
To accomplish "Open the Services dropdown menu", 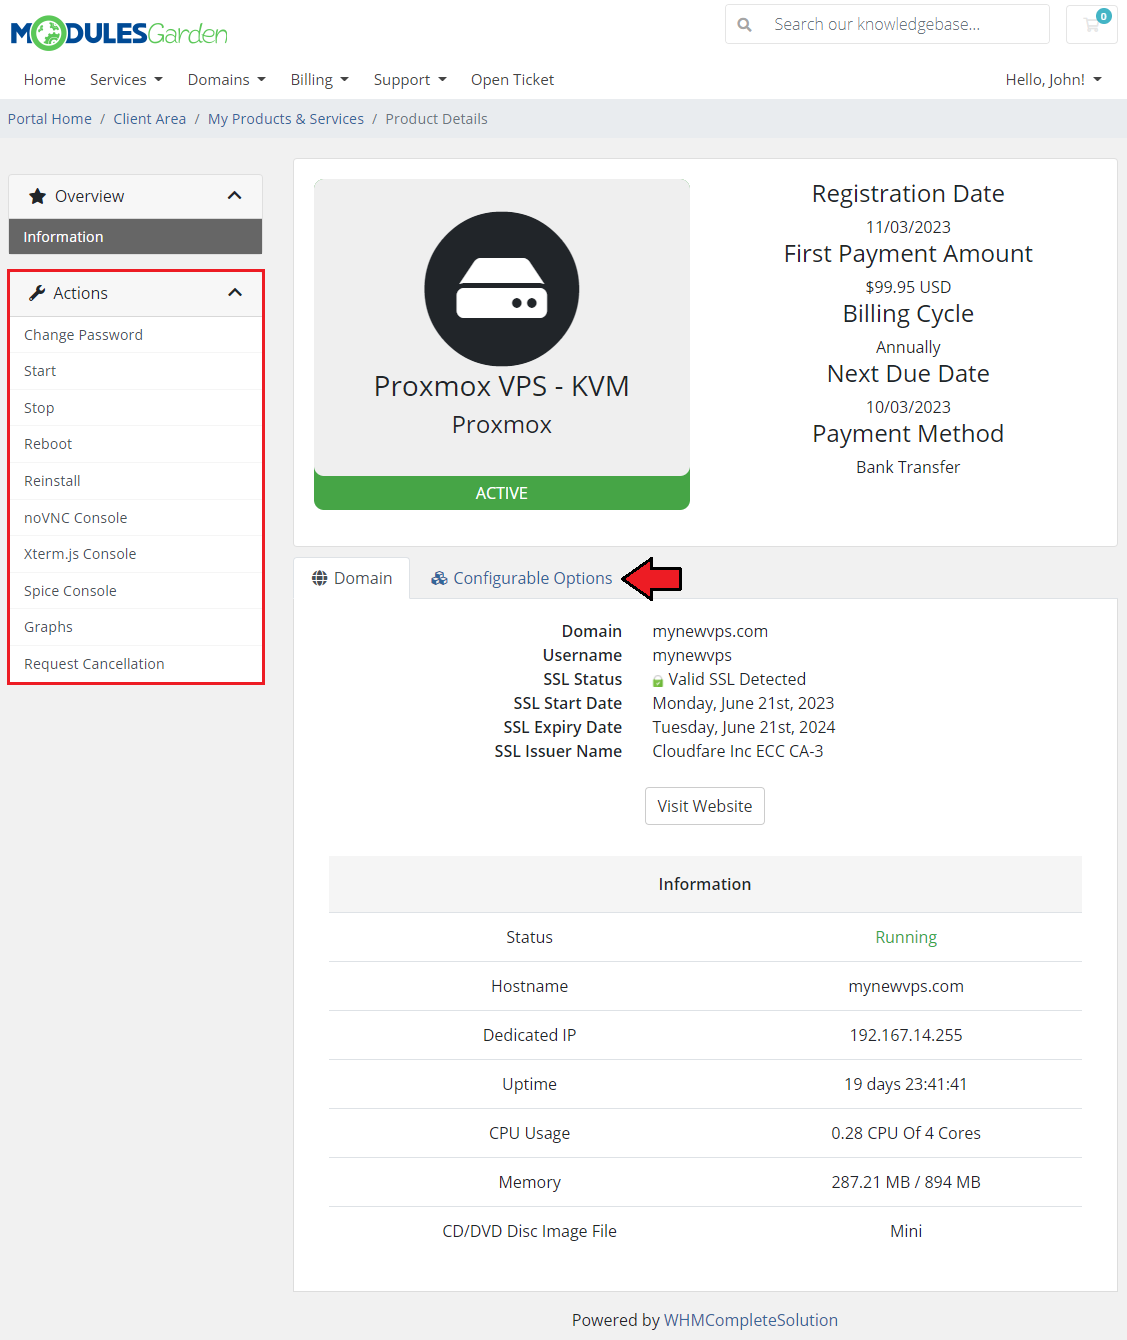I will pos(126,80).
